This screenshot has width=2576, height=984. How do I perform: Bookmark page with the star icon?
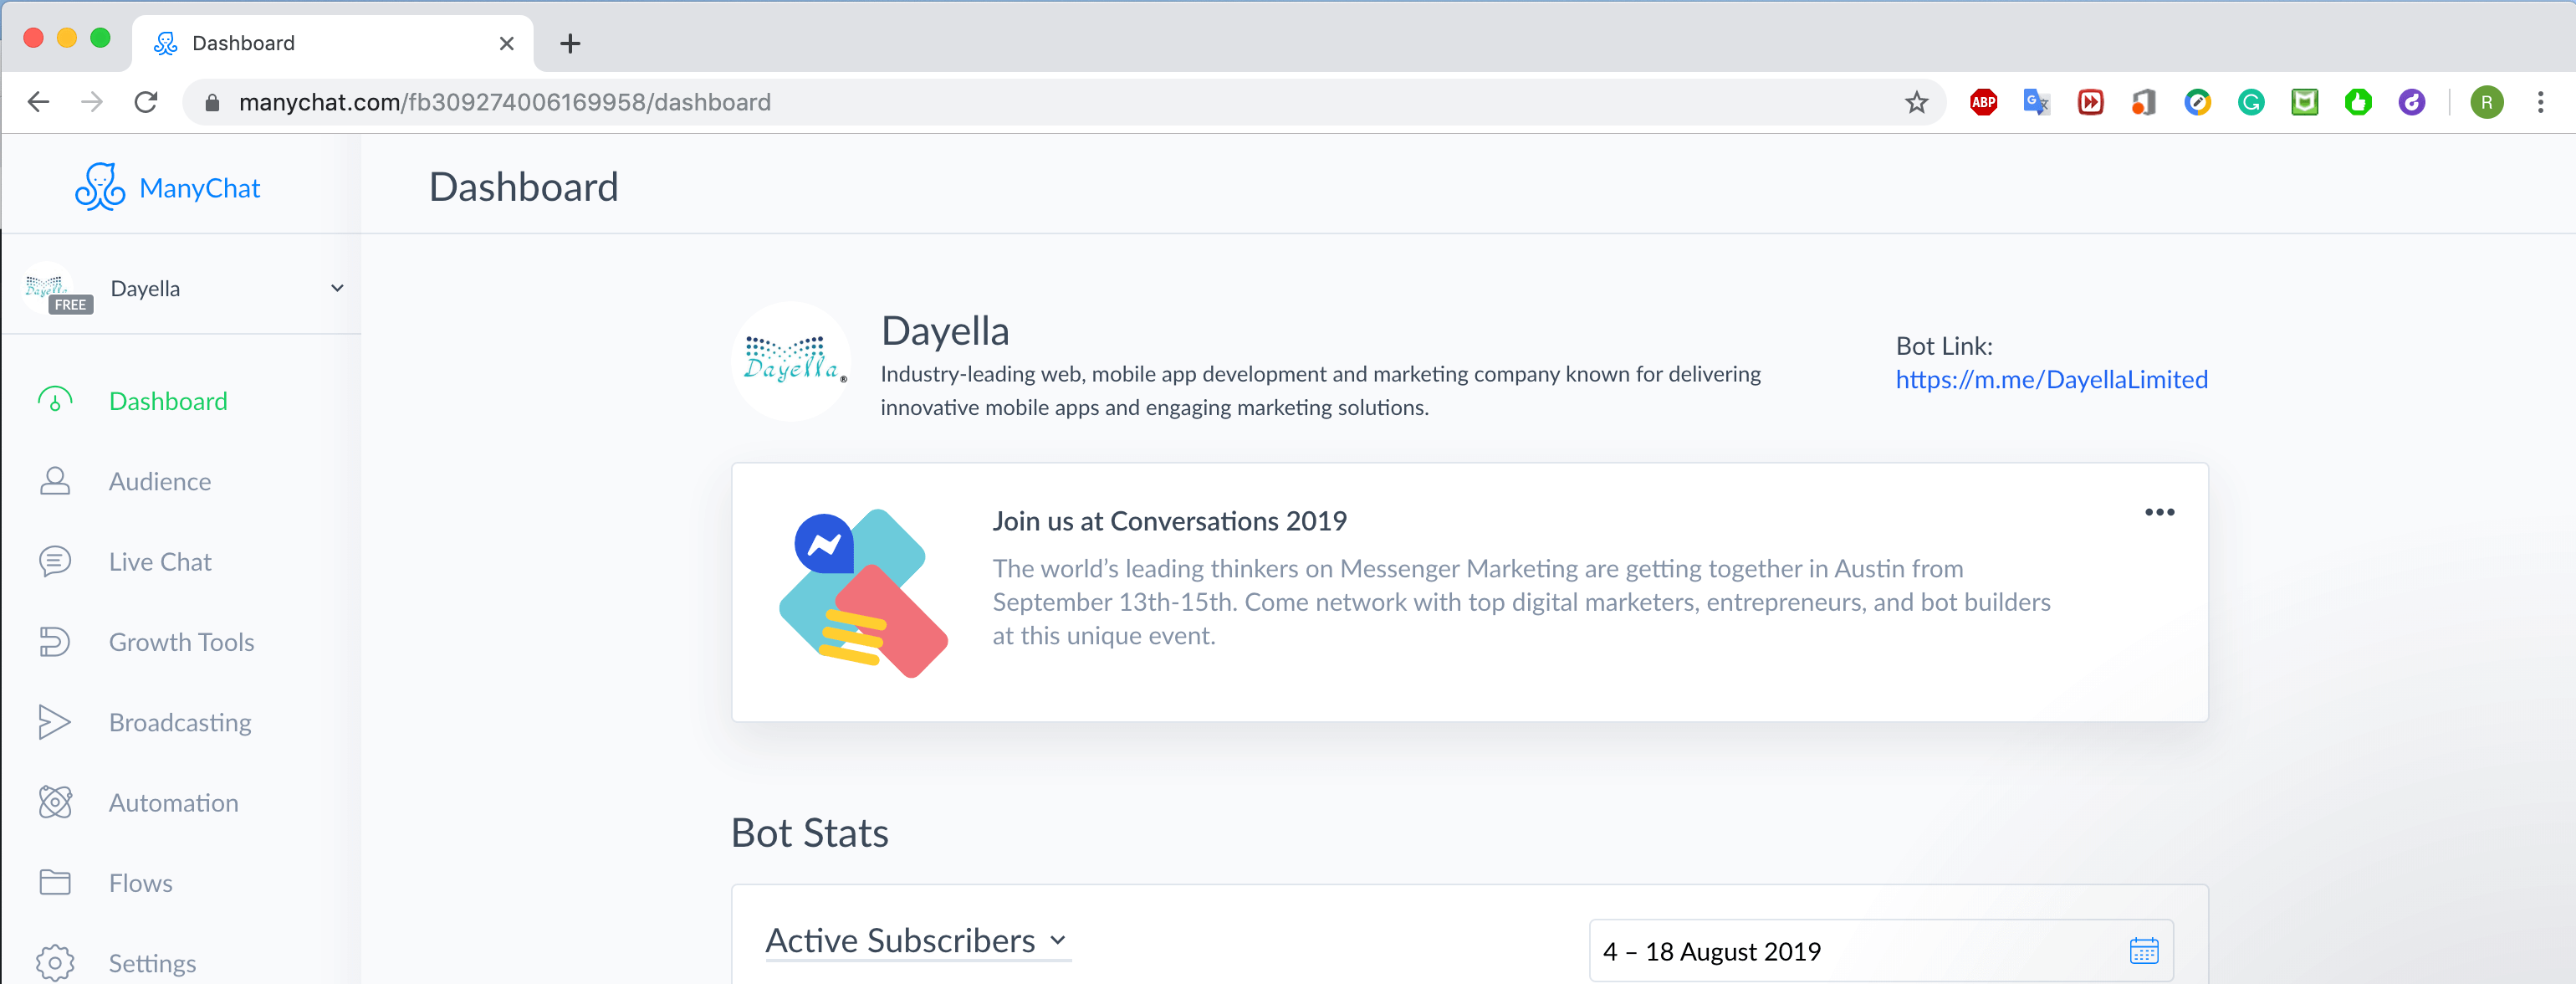pos(1916,102)
